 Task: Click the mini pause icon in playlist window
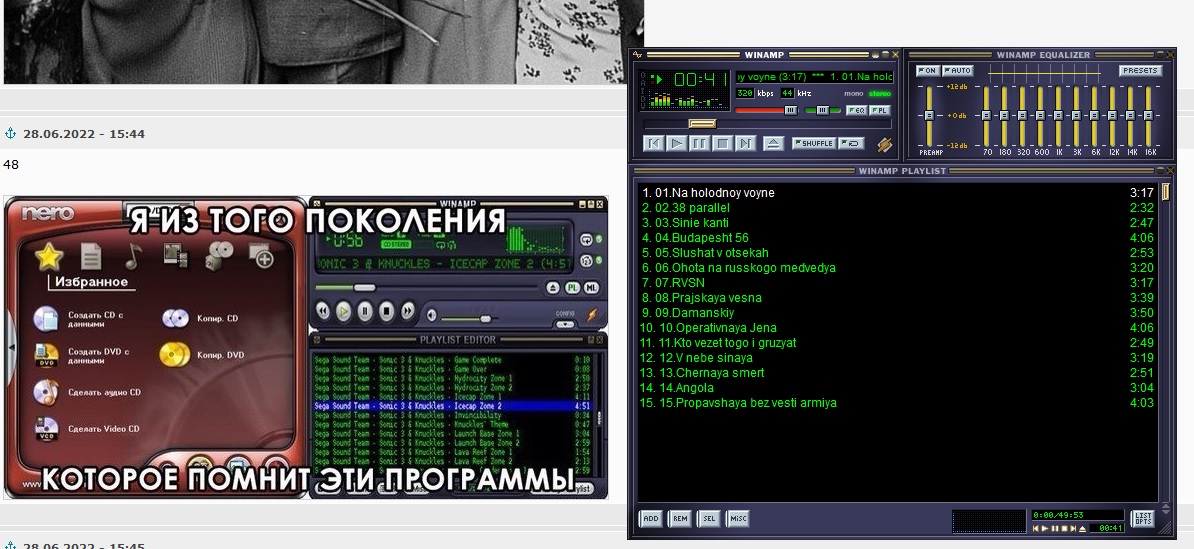point(1055,528)
